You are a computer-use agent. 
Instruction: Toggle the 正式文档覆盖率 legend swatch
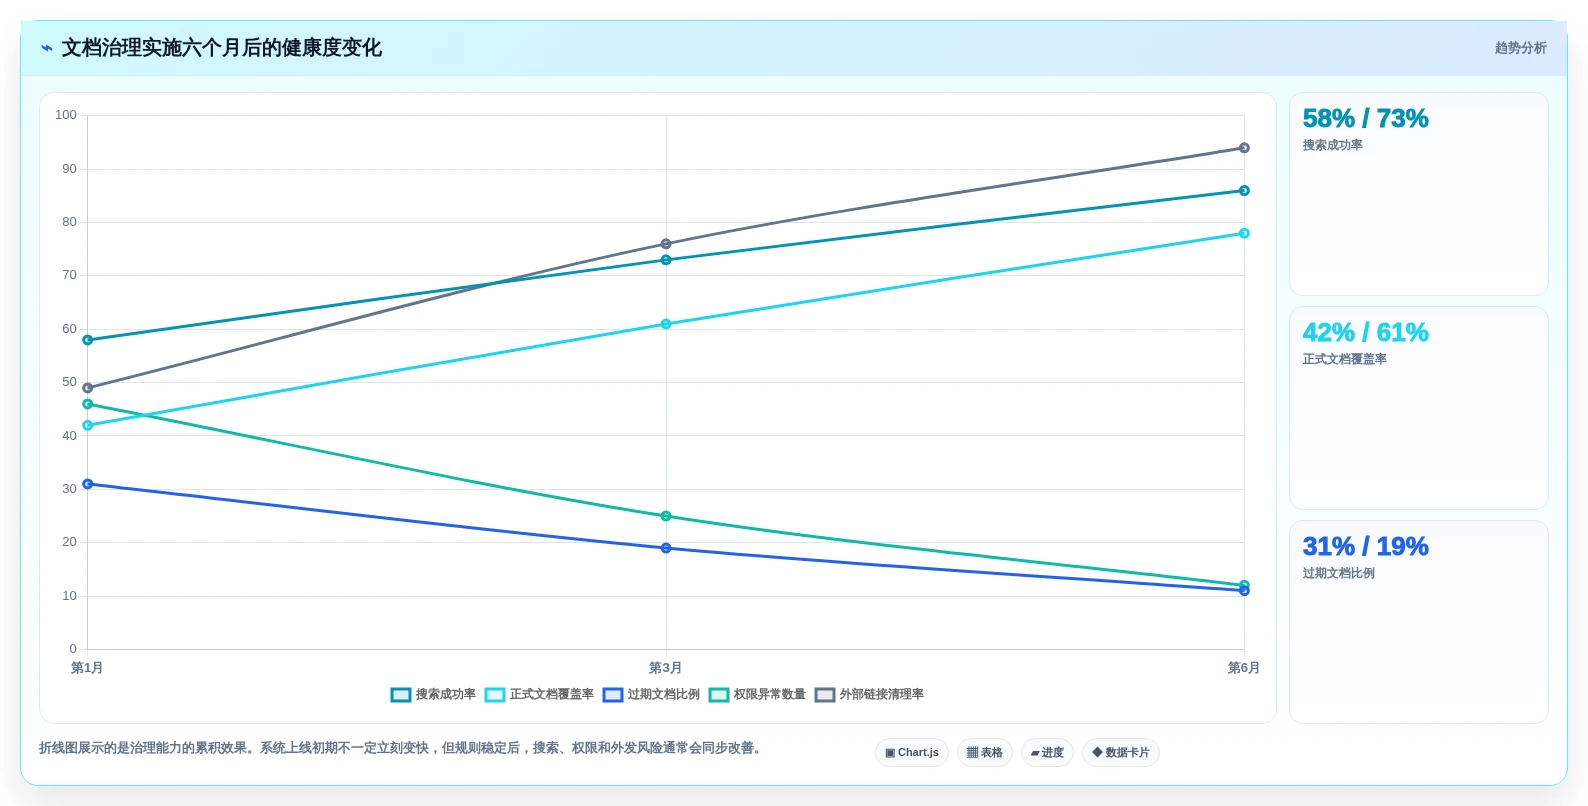[495, 695]
